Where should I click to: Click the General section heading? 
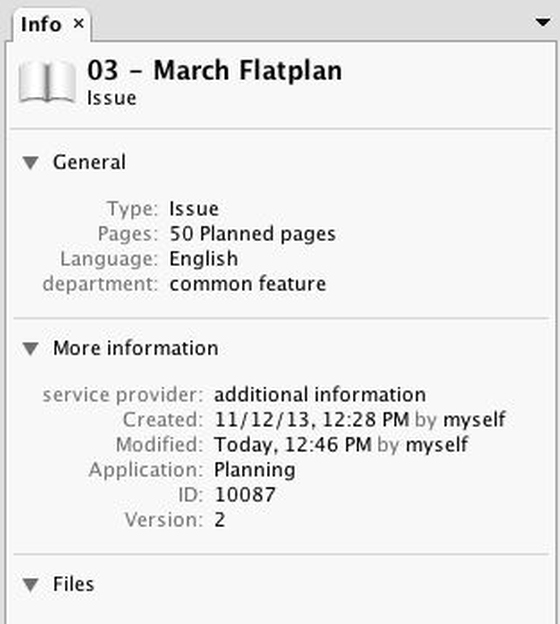(90, 162)
